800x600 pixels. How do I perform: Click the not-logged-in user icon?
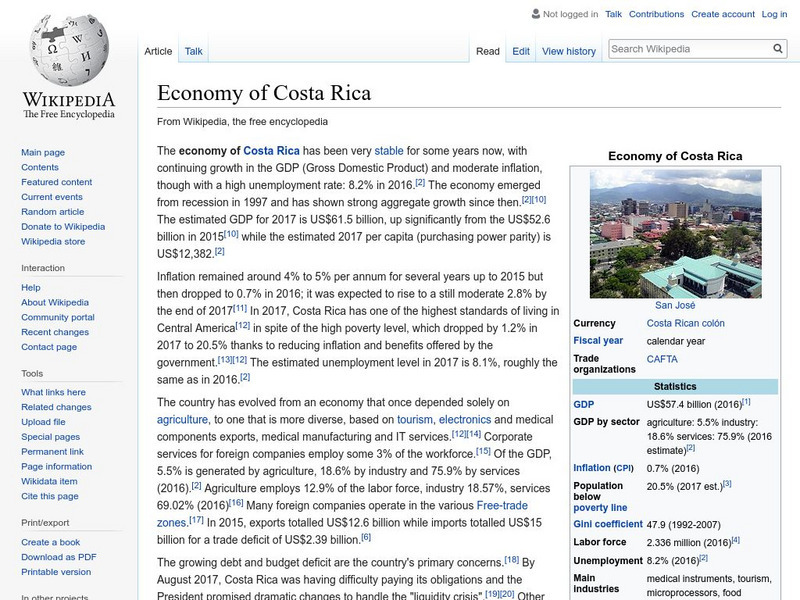[x=536, y=14]
